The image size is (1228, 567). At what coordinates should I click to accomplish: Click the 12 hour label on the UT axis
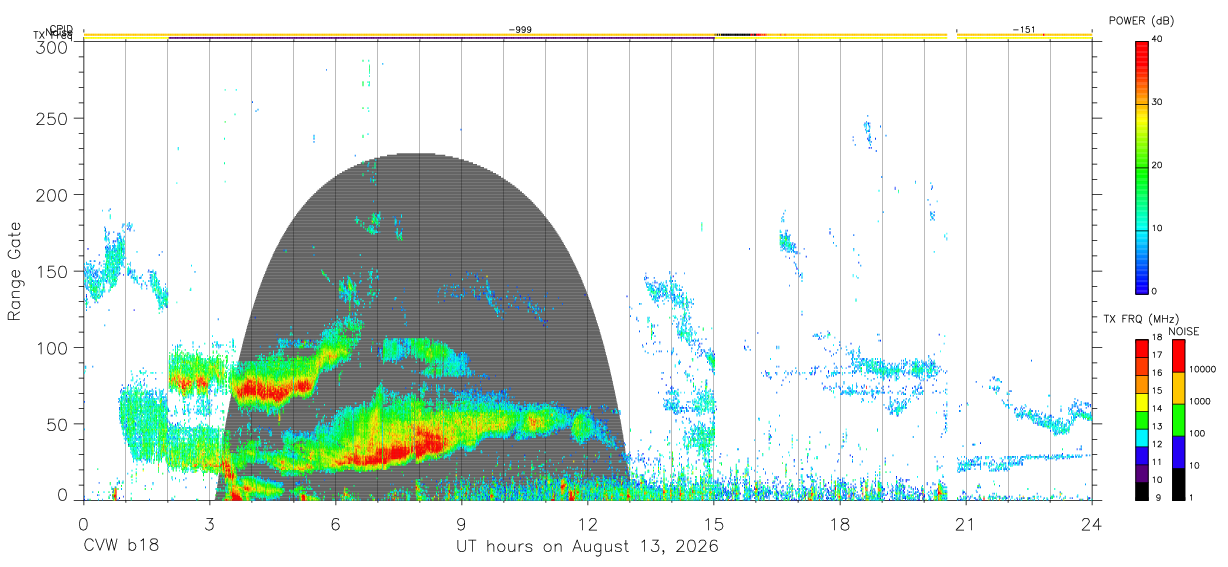[588, 523]
